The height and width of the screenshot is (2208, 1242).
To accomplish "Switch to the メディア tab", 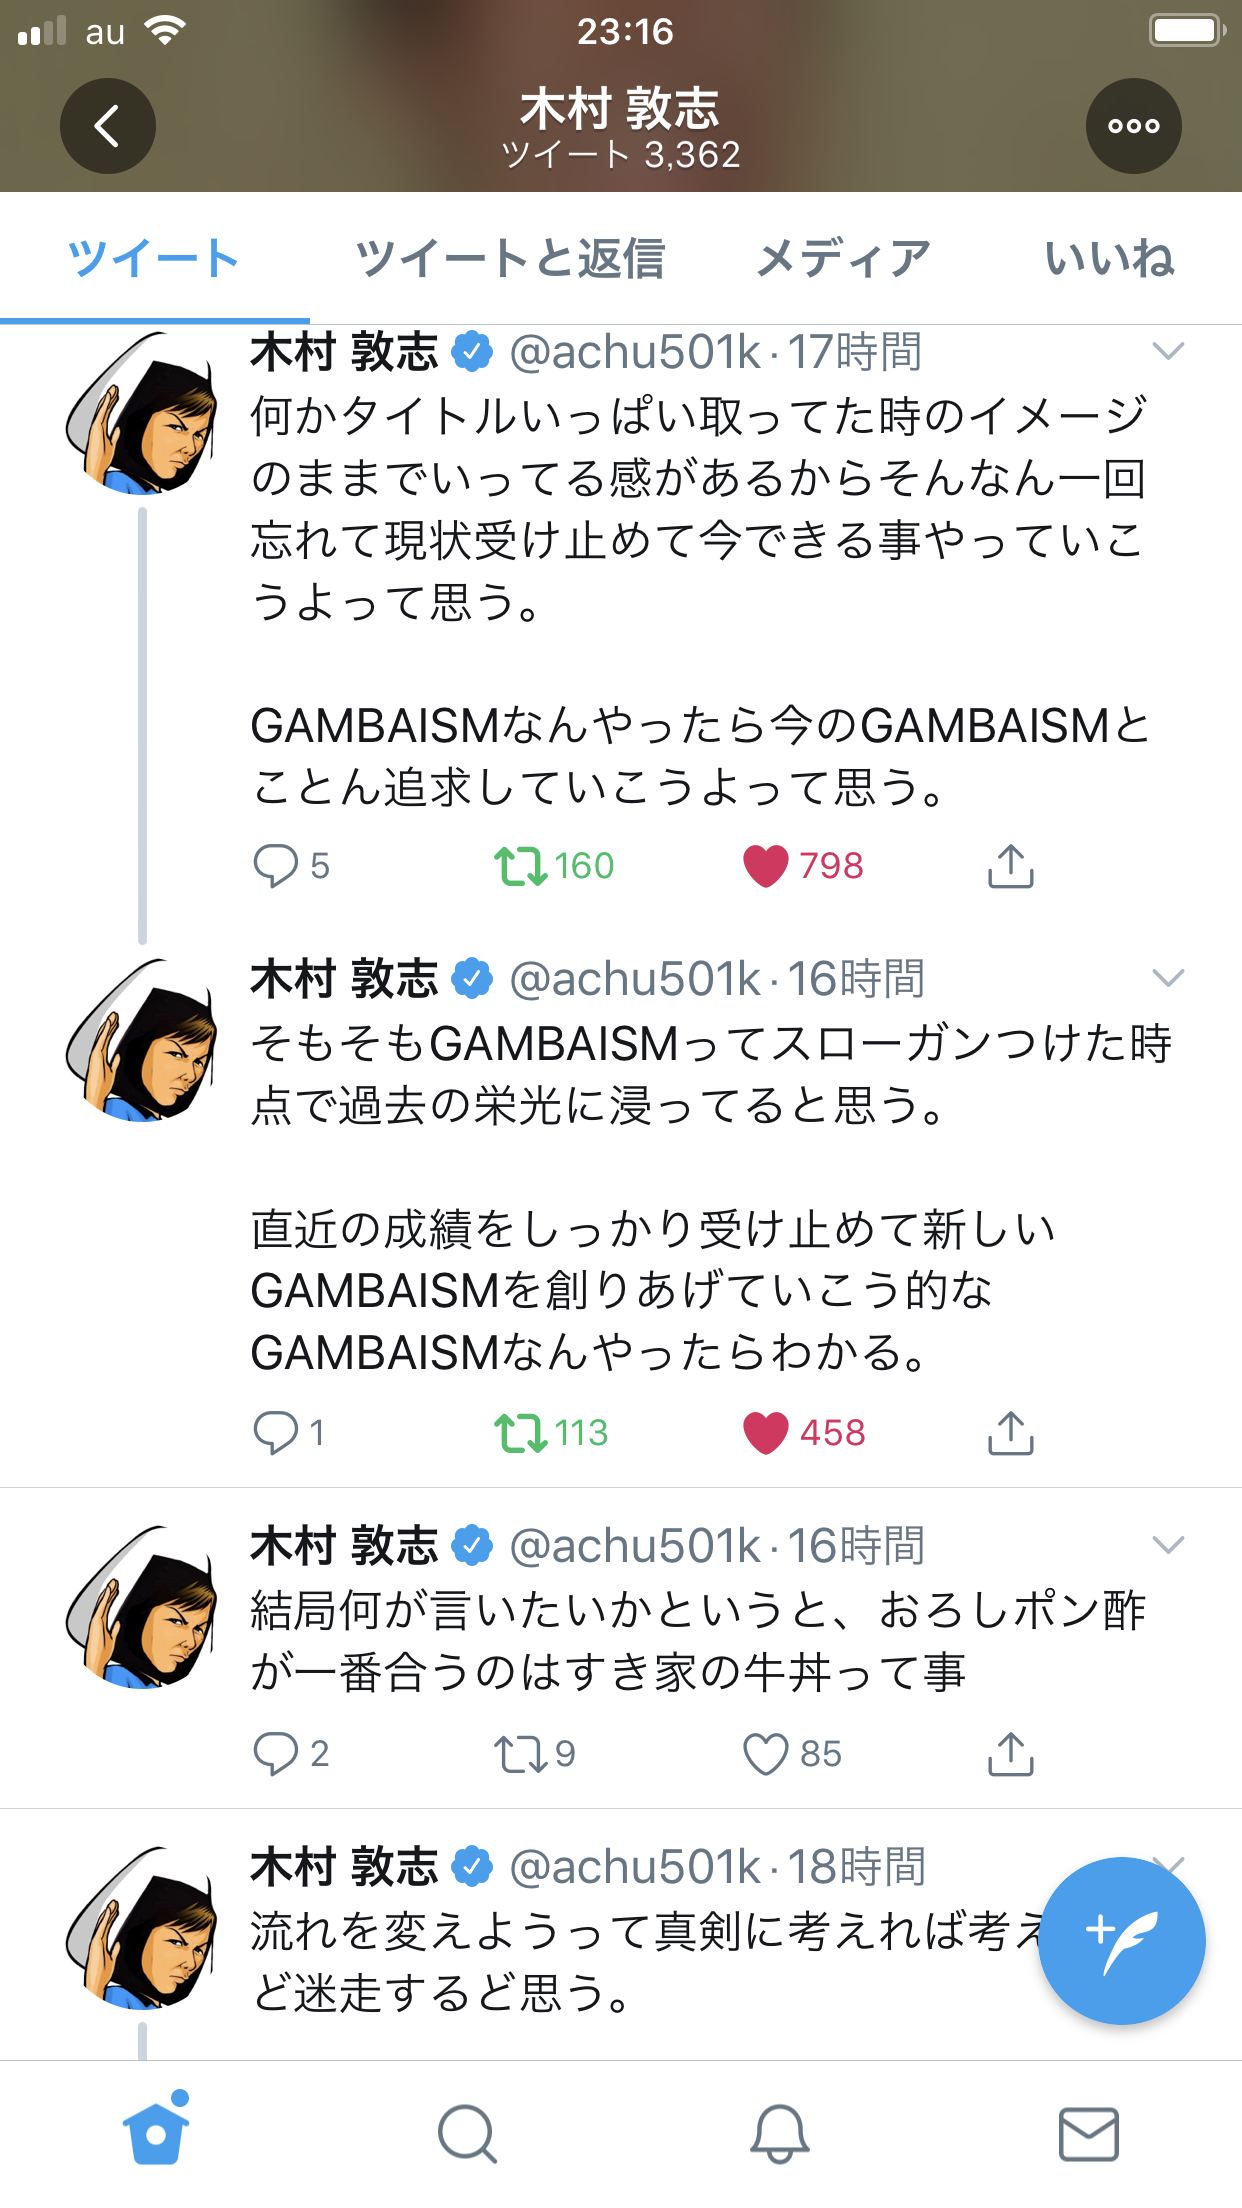I will pos(843,258).
